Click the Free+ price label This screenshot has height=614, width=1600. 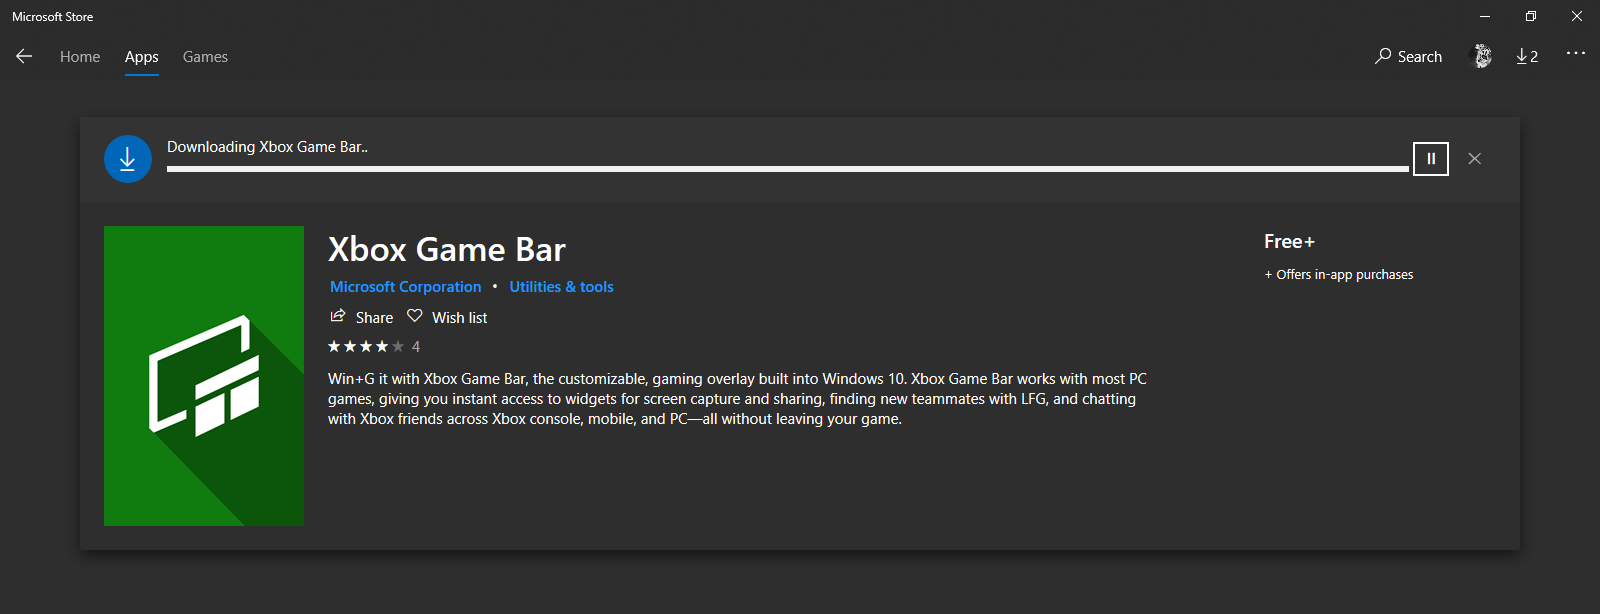1289,242
